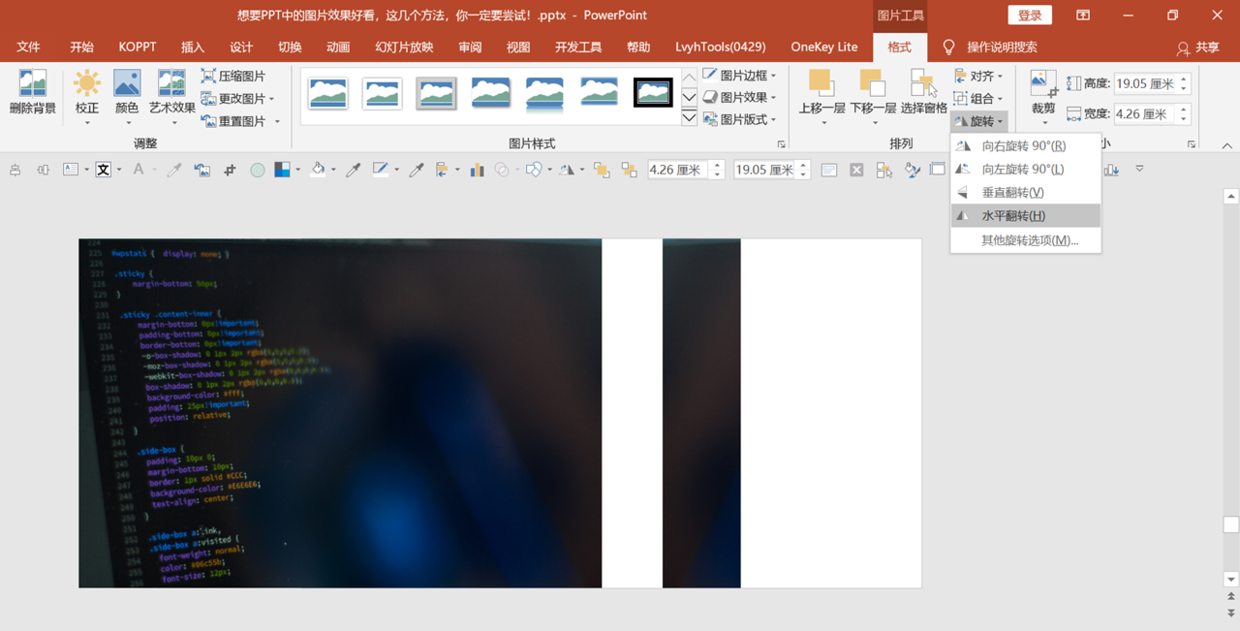Click 上移一层 bring forward icon
This screenshot has width=1240, height=631.
[x=822, y=84]
